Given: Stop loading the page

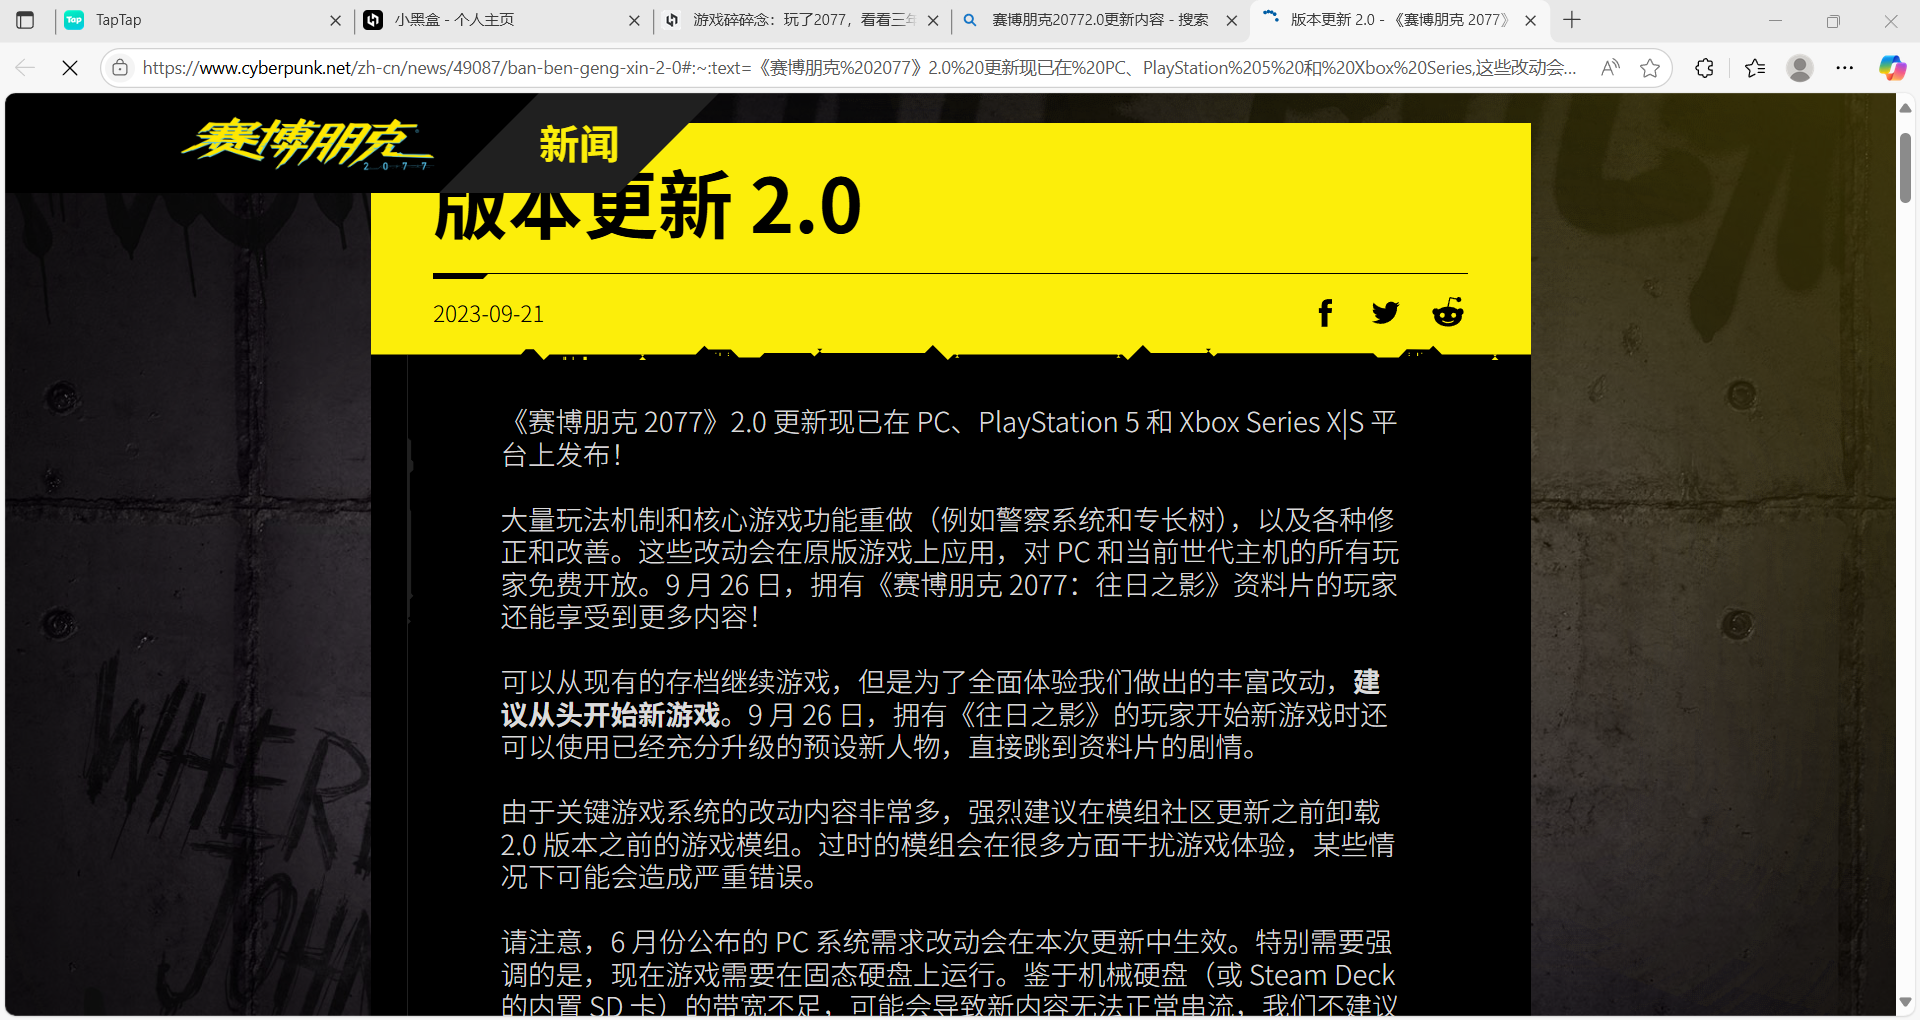Looking at the screenshot, I should click(x=70, y=68).
